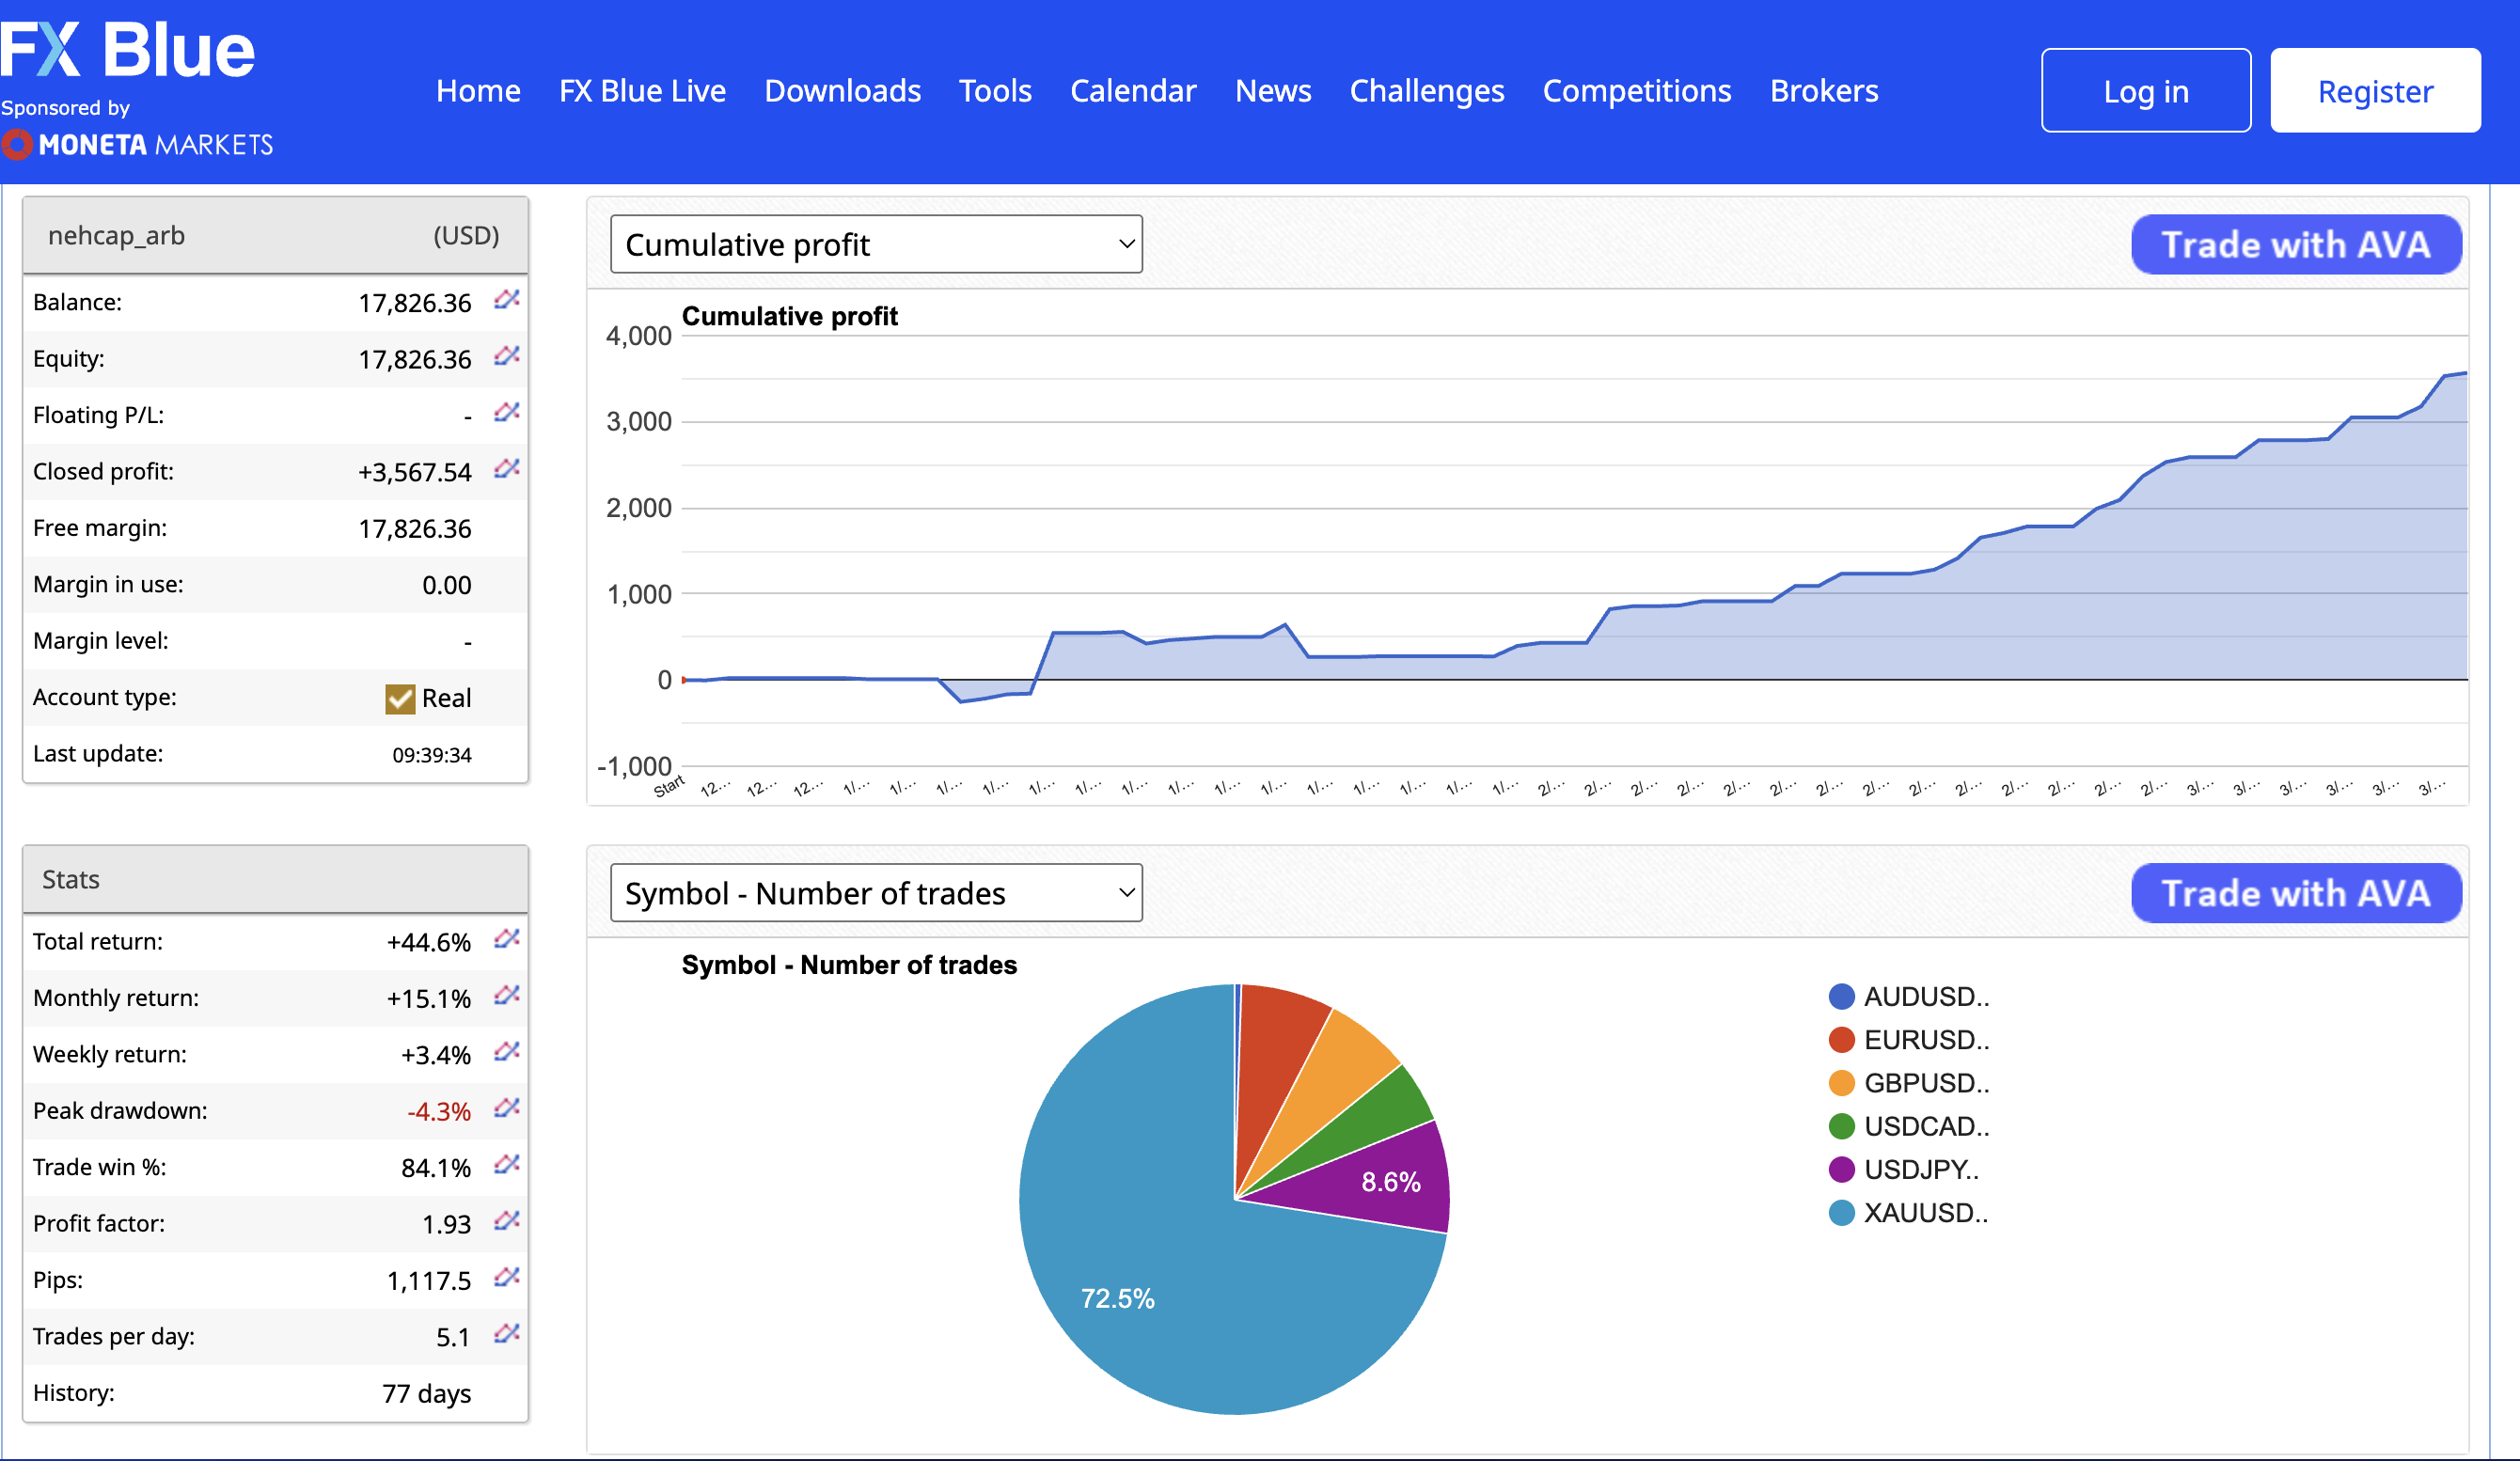This screenshot has width=2520, height=1461.
Task: Open the Cumulative profit dropdown
Action: click(875, 244)
